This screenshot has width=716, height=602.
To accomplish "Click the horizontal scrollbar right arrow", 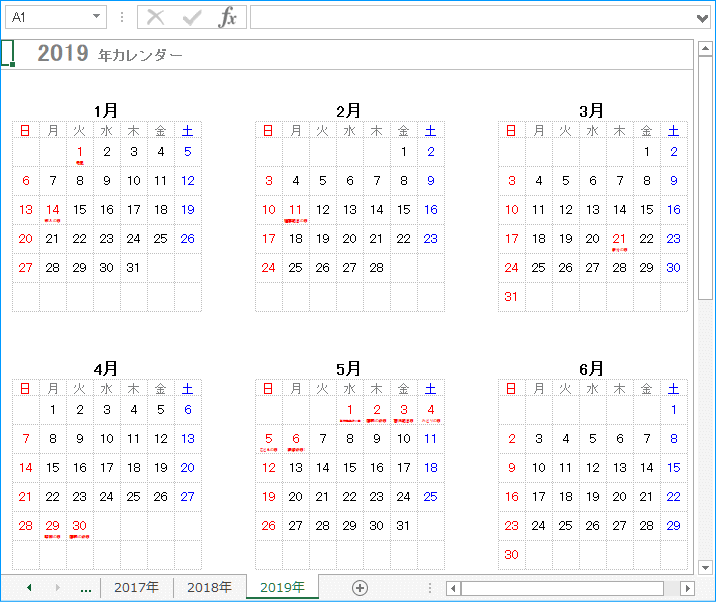I will pyautogui.click(x=687, y=588).
